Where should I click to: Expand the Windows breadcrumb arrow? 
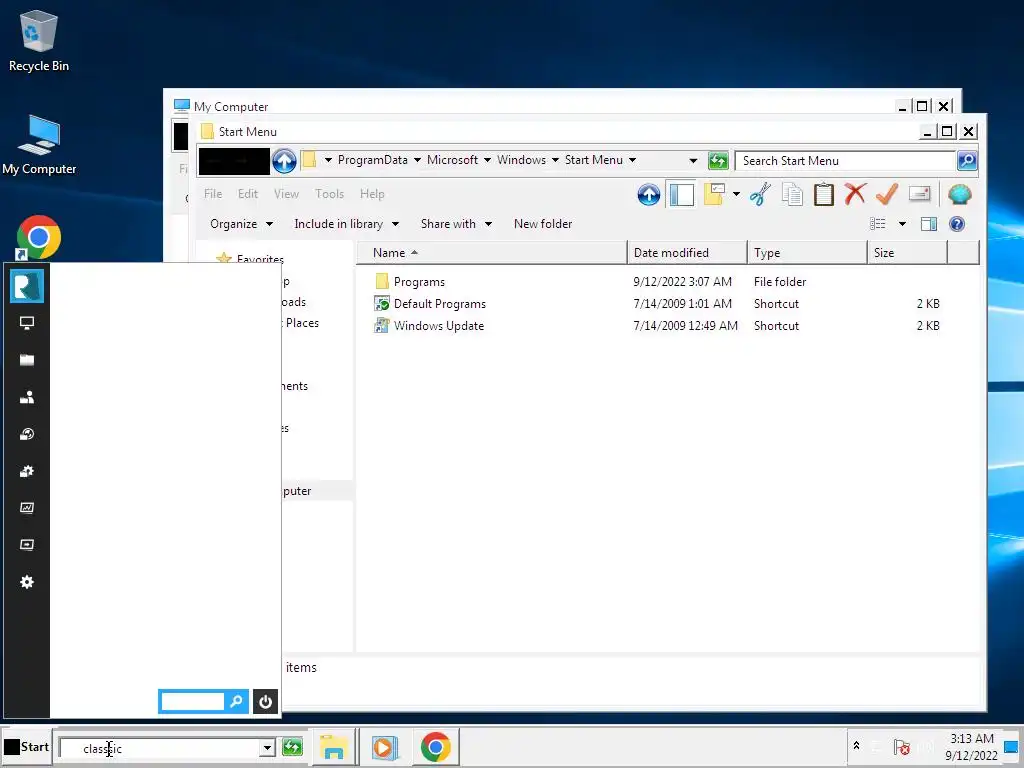coord(555,160)
